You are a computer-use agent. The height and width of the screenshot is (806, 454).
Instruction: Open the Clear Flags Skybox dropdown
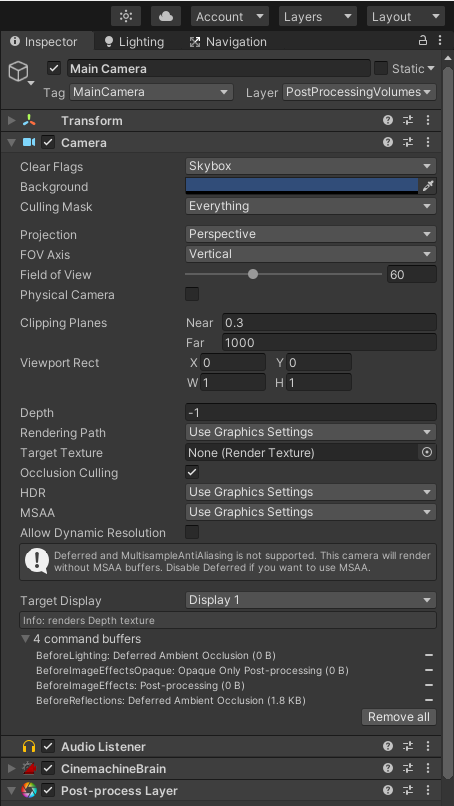[x=311, y=166]
